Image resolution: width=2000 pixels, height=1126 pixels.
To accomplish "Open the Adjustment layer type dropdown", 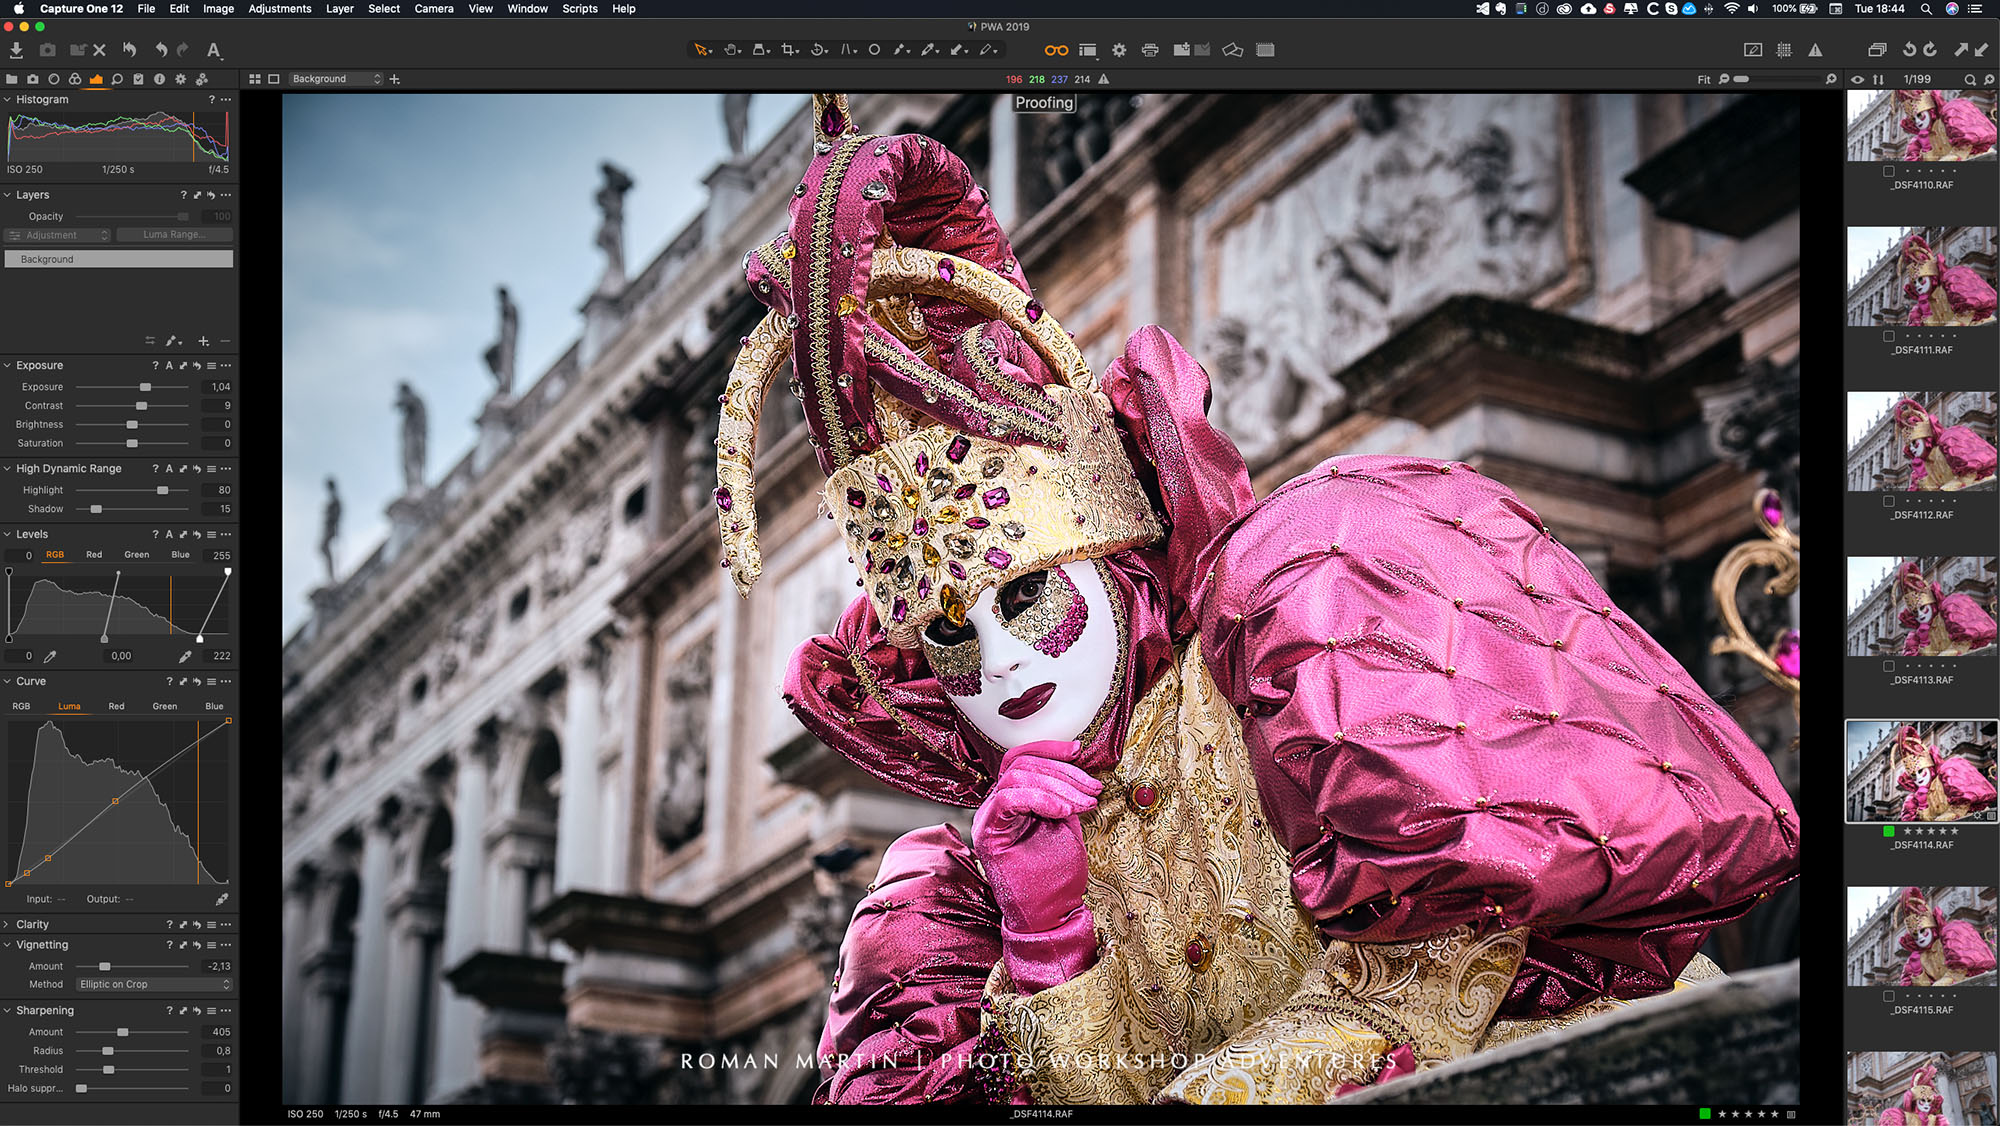I will pos(58,235).
